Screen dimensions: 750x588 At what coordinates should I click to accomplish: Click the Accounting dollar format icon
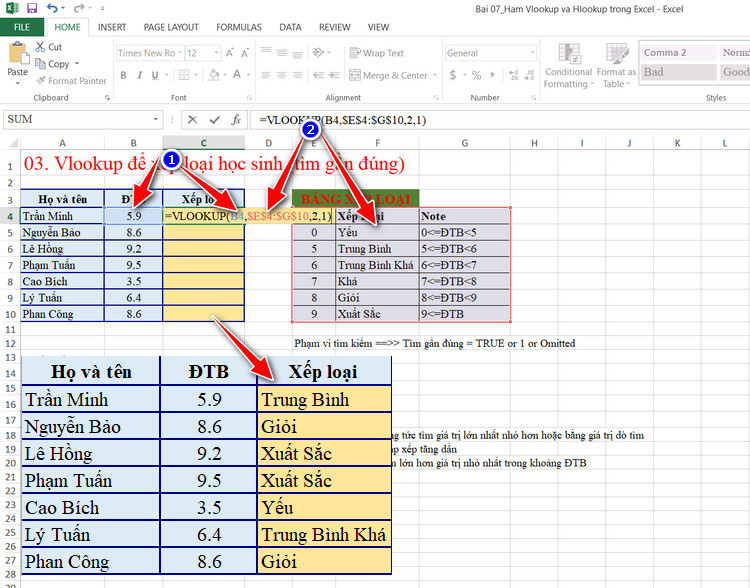click(453, 75)
